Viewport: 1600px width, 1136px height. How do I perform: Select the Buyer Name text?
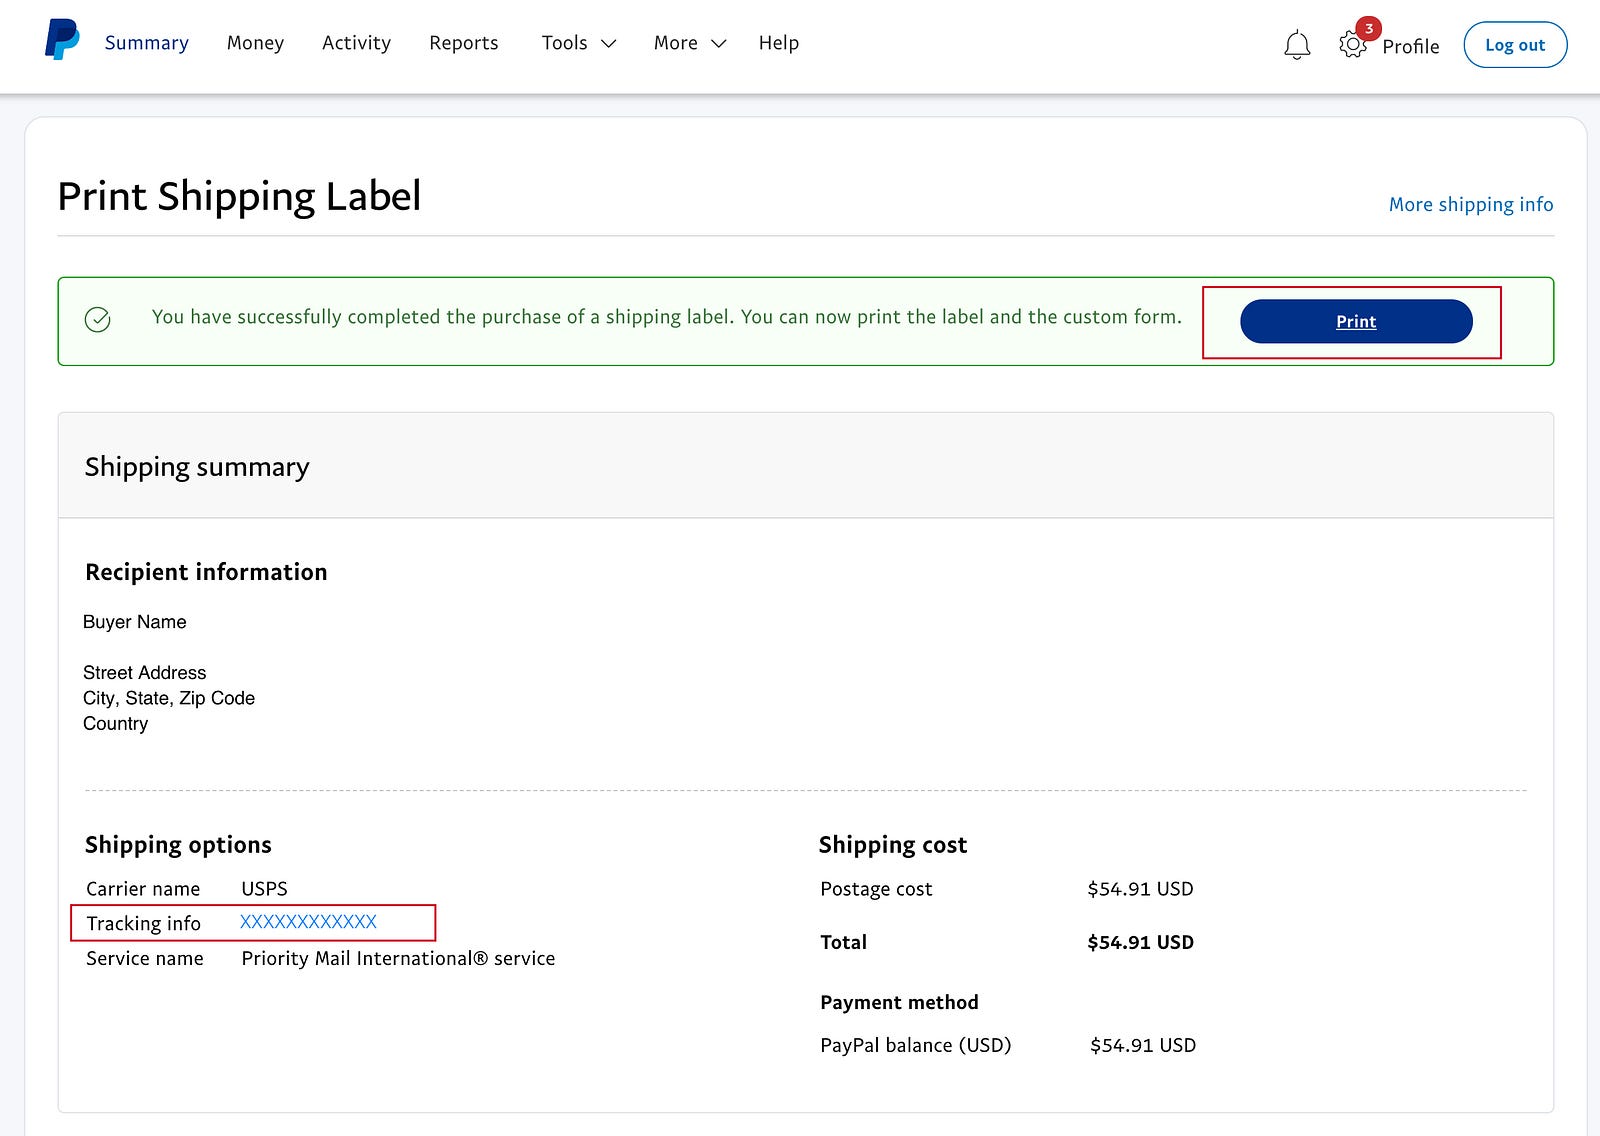coord(135,622)
